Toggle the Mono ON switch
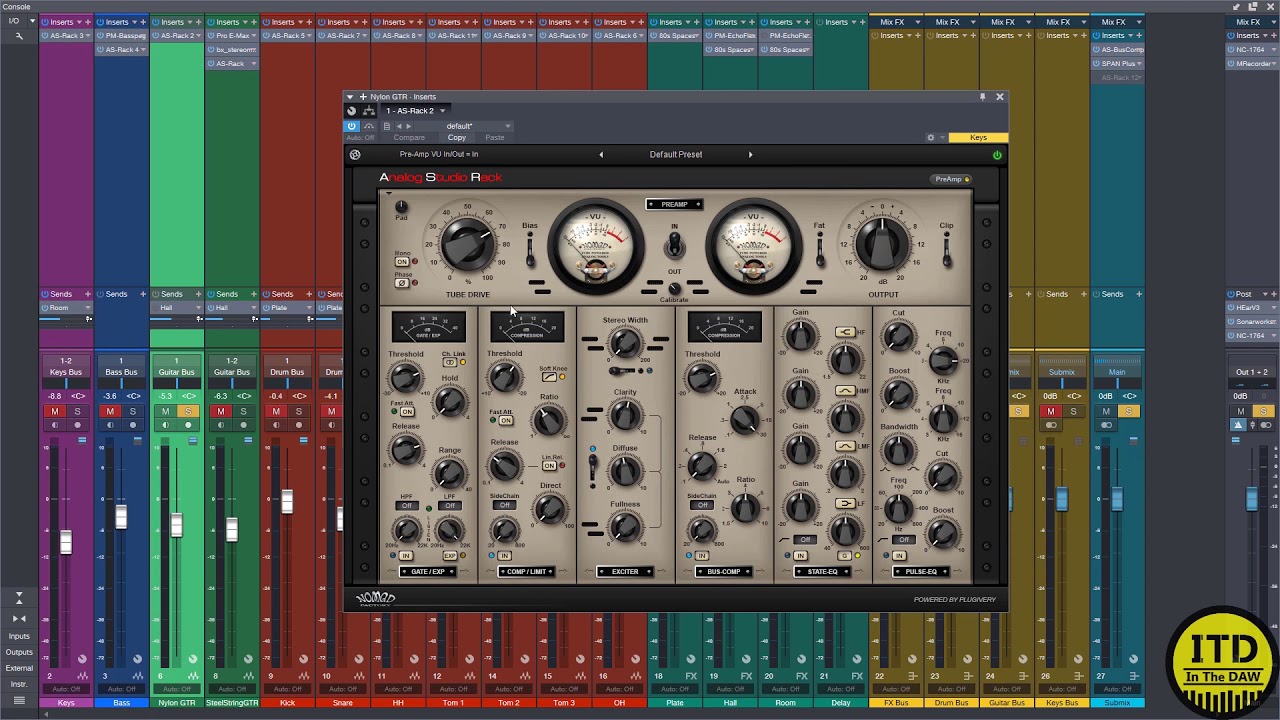Screen dimensions: 1280x720 point(401,262)
